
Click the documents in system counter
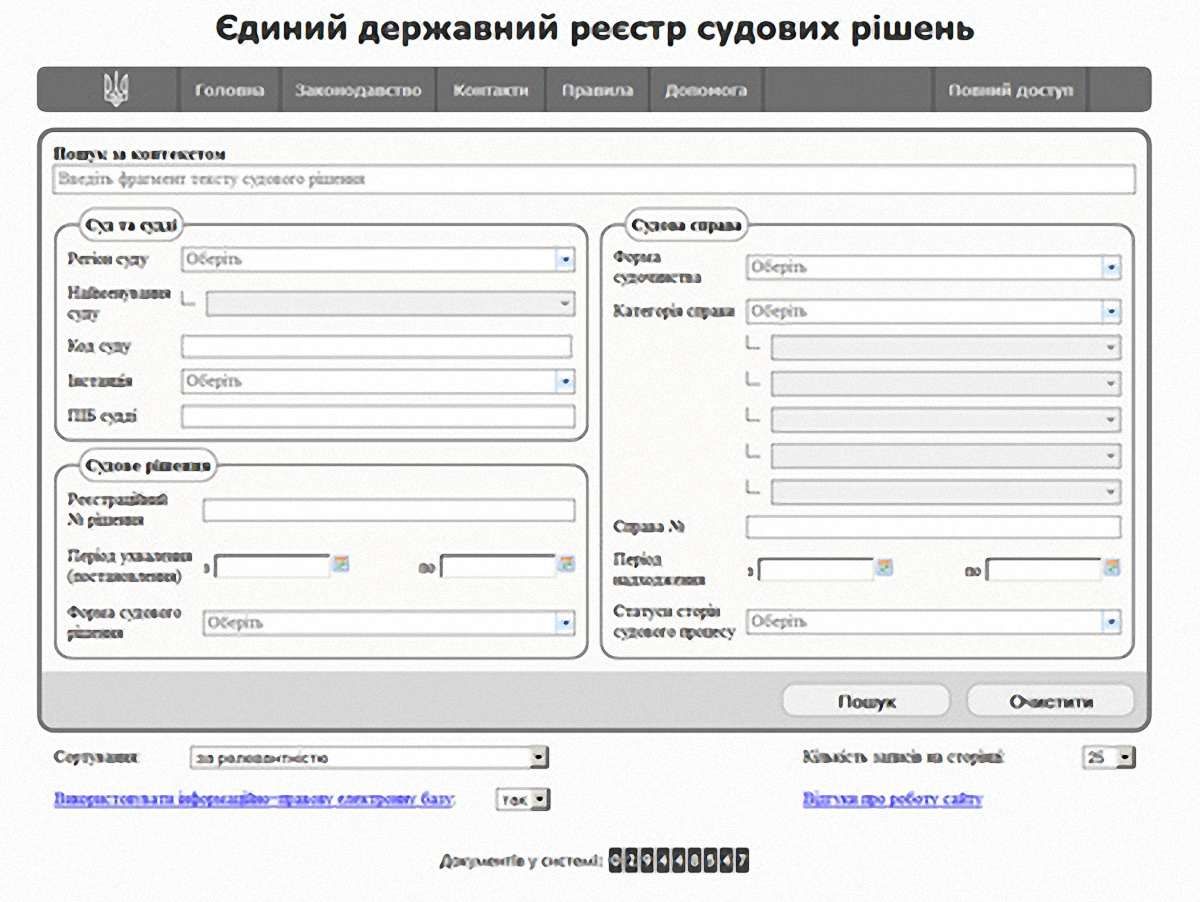click(x=679, y=860)
